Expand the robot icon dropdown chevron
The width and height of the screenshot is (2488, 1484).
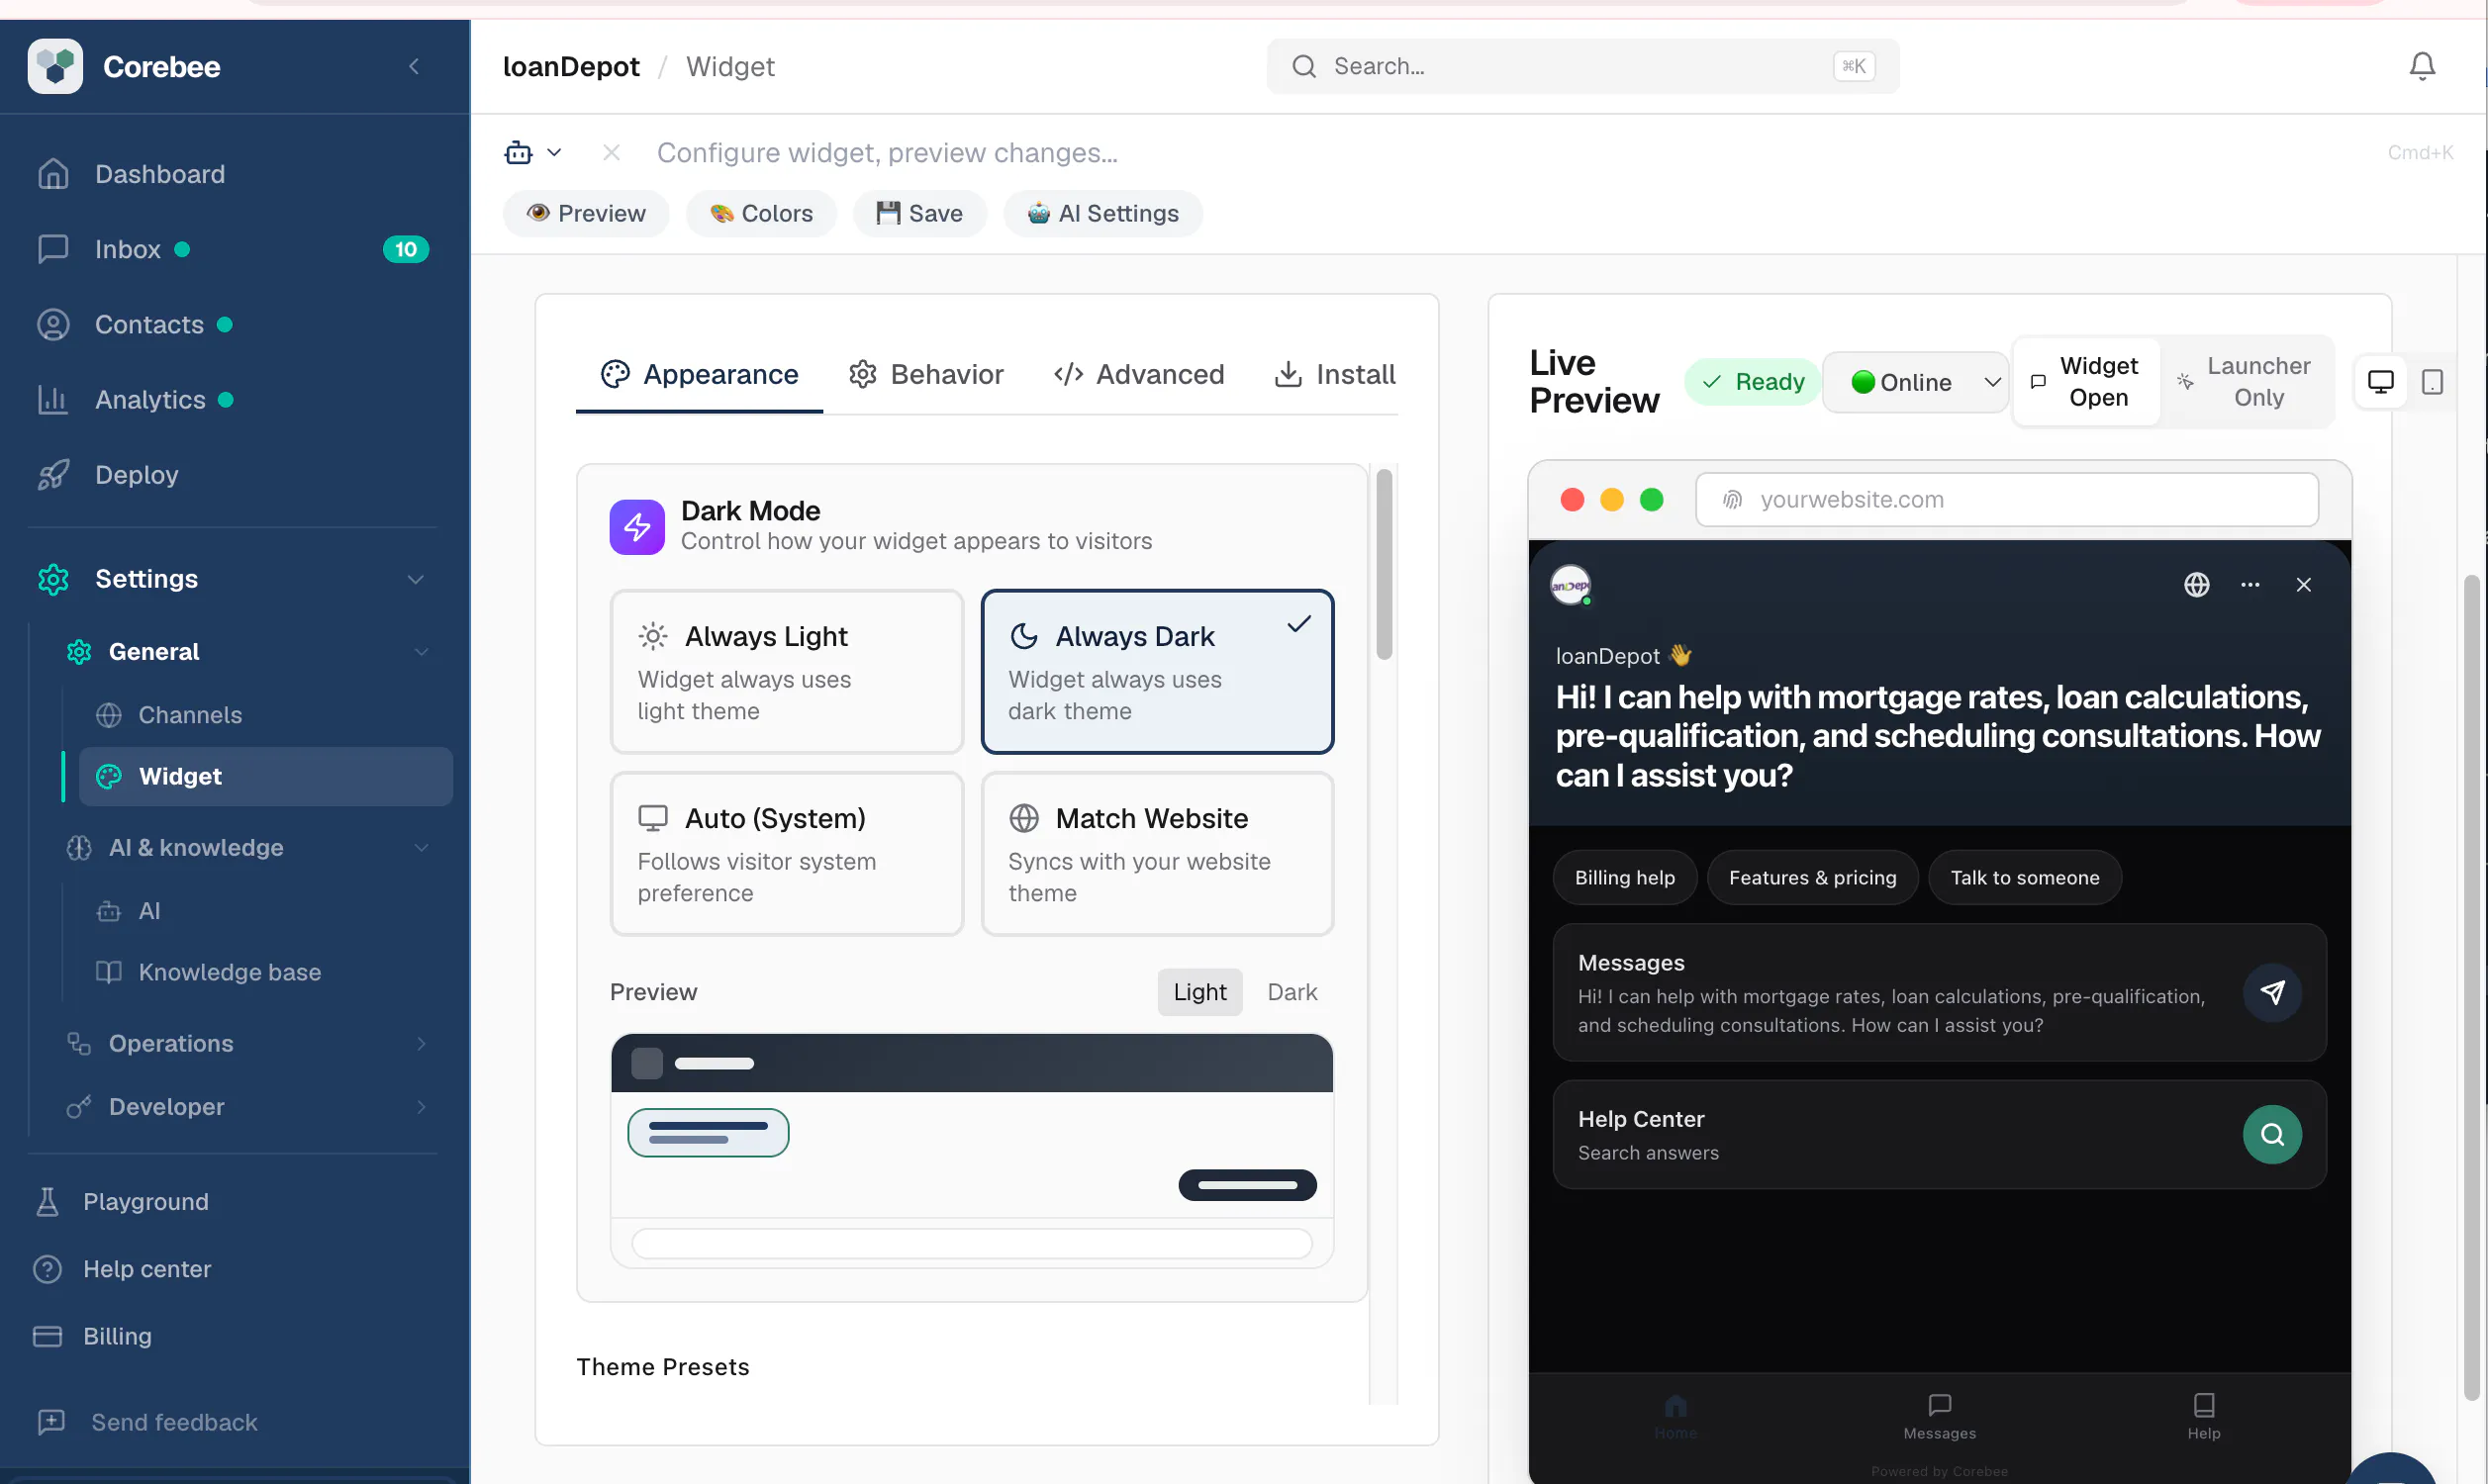(x=554, y=152)
